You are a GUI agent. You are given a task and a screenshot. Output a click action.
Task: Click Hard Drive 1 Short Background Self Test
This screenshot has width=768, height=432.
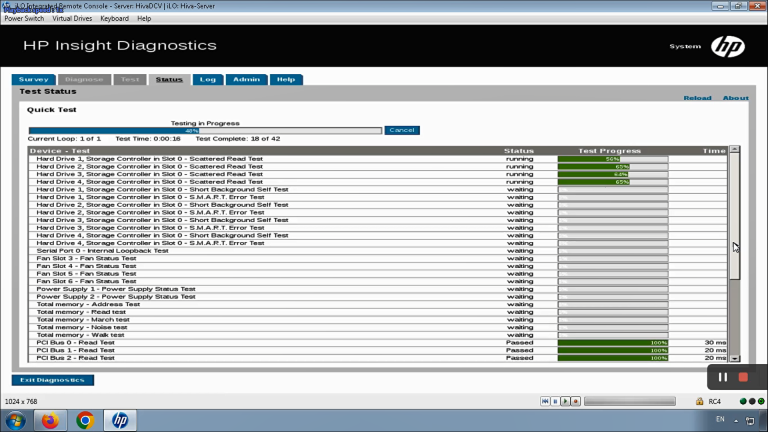(x=378, y=190)
